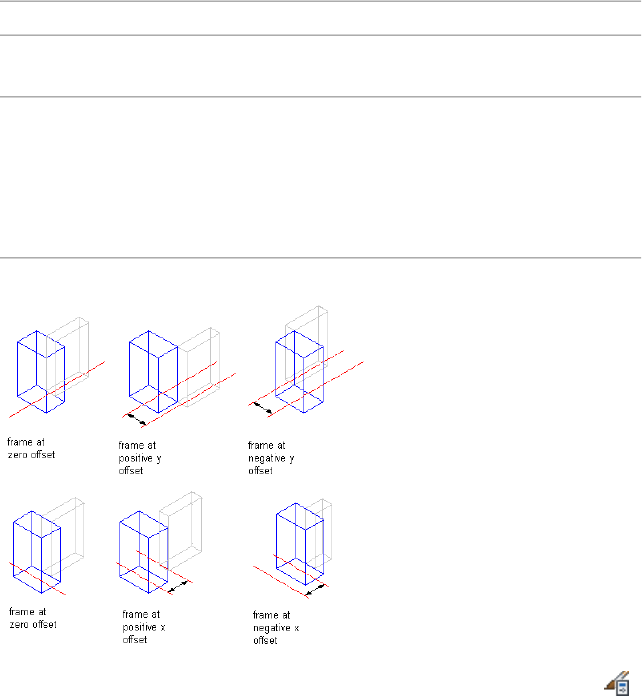Click the zero offset frame in y-offset row
The height and width of the screenshot is (696, 642).
tap(41, 370)
